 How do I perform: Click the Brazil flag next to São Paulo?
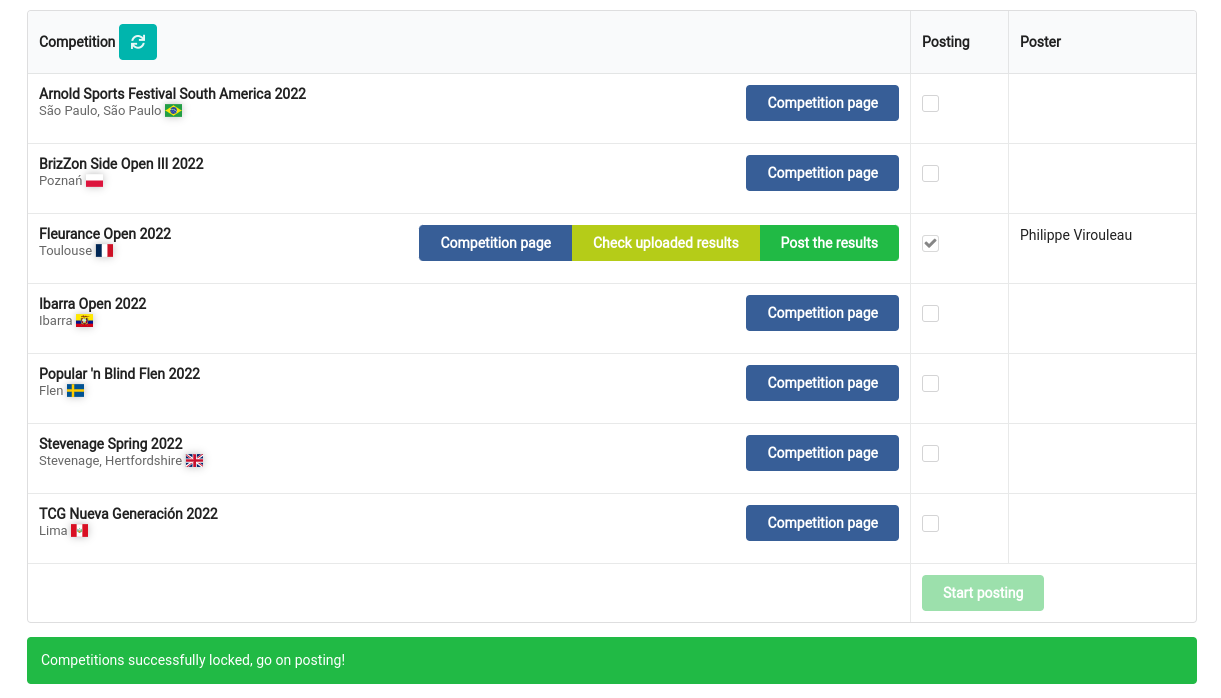[x=173, y=111]
